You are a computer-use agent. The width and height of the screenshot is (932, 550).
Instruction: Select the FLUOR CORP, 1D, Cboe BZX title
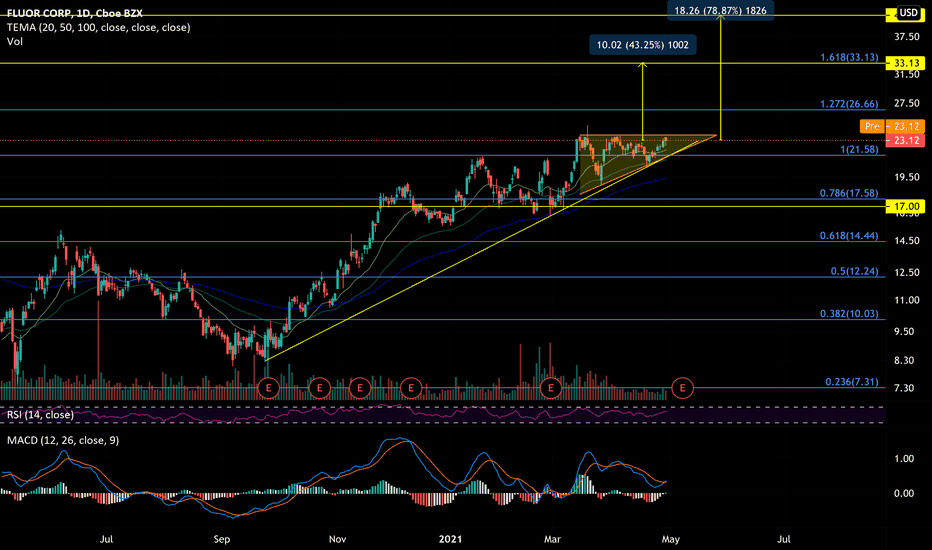pyautogui.click(x=75, y=13)
